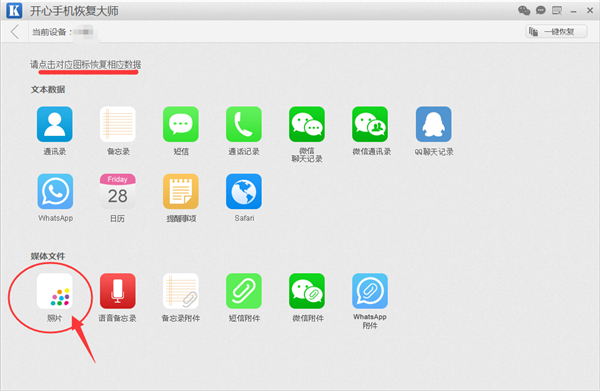600x391 pixels.
Task: Open the Contacts (通讯录) recovery icon
Action: pyautogui.click(x=55, y=124)
